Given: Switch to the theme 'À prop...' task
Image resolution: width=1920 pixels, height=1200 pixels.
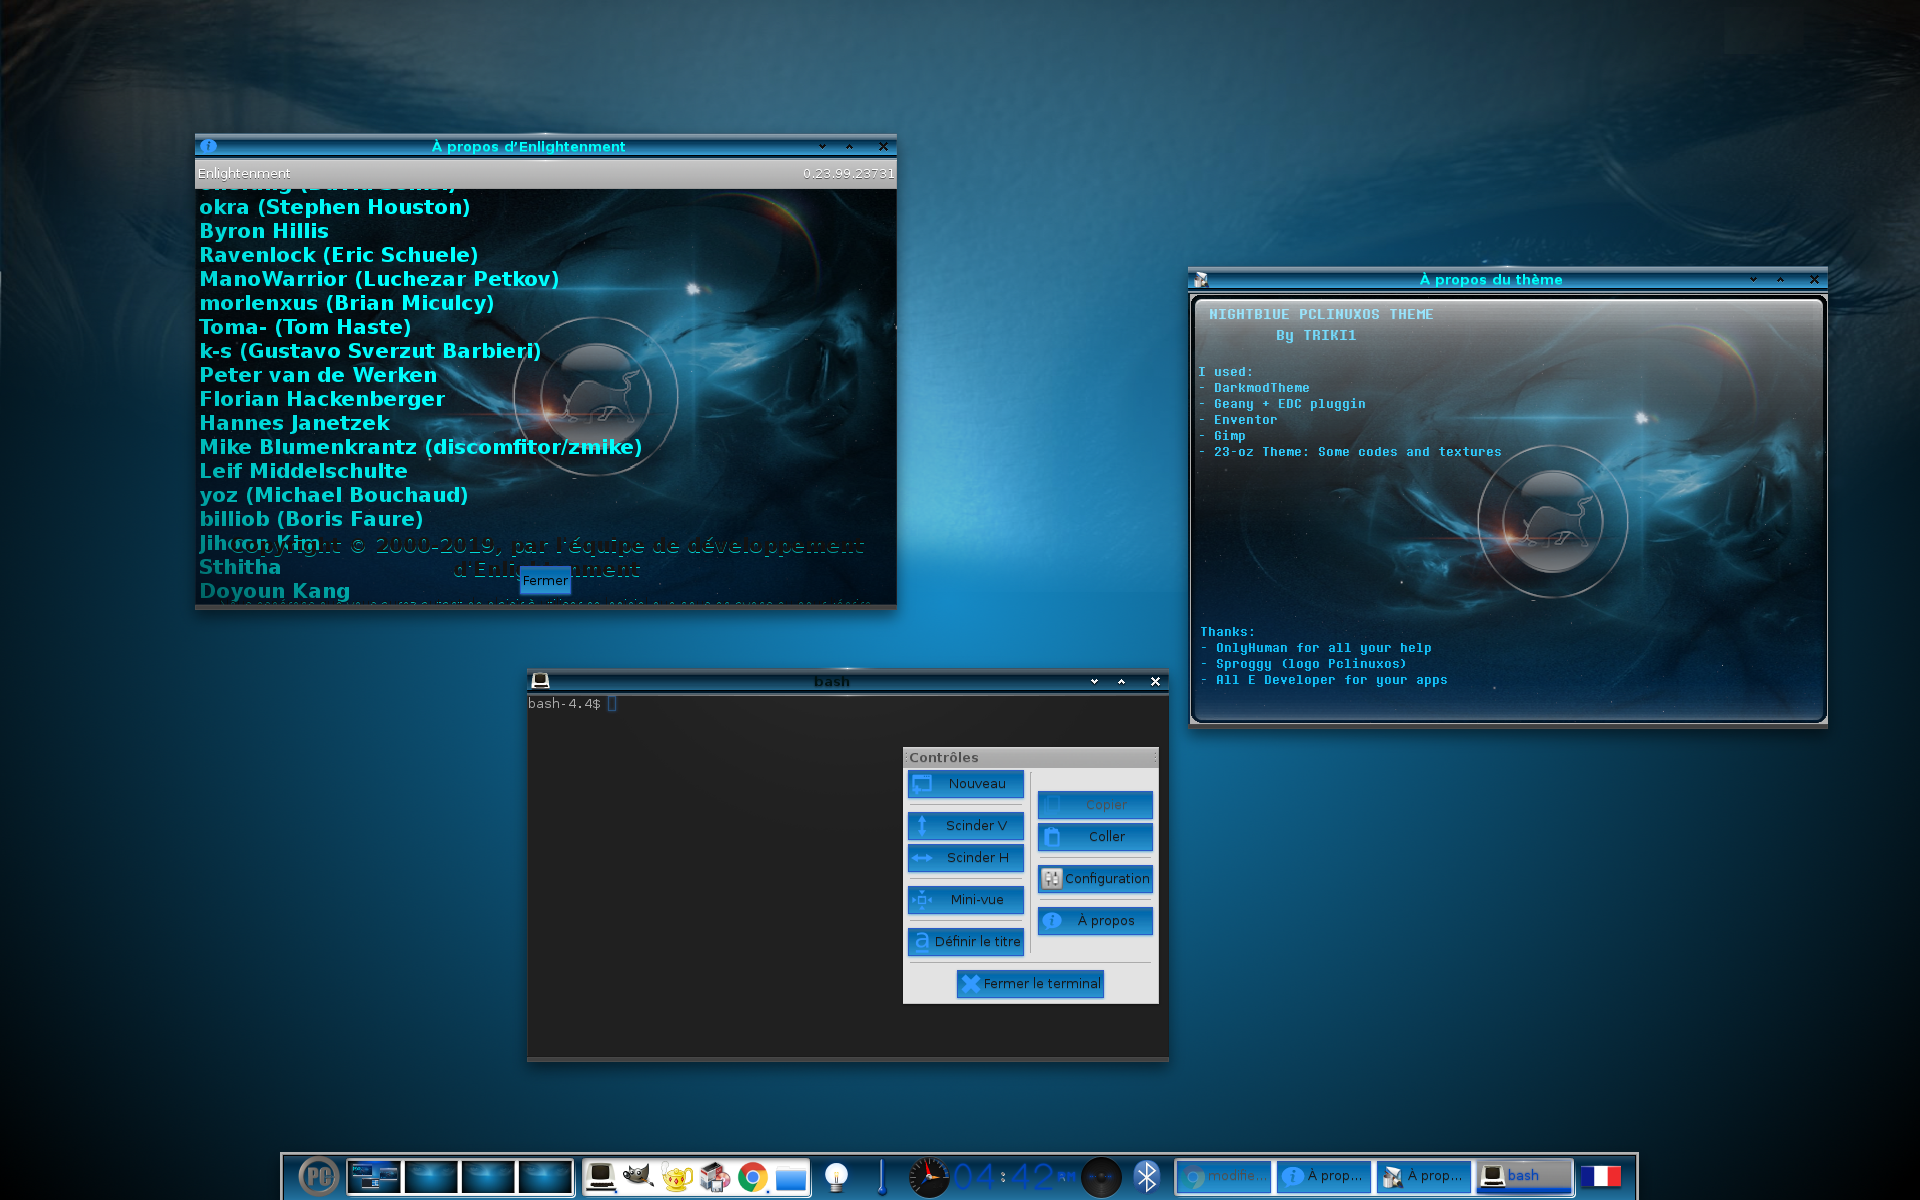Looking at the screenshot, I should click(x=1424, y=1176).
